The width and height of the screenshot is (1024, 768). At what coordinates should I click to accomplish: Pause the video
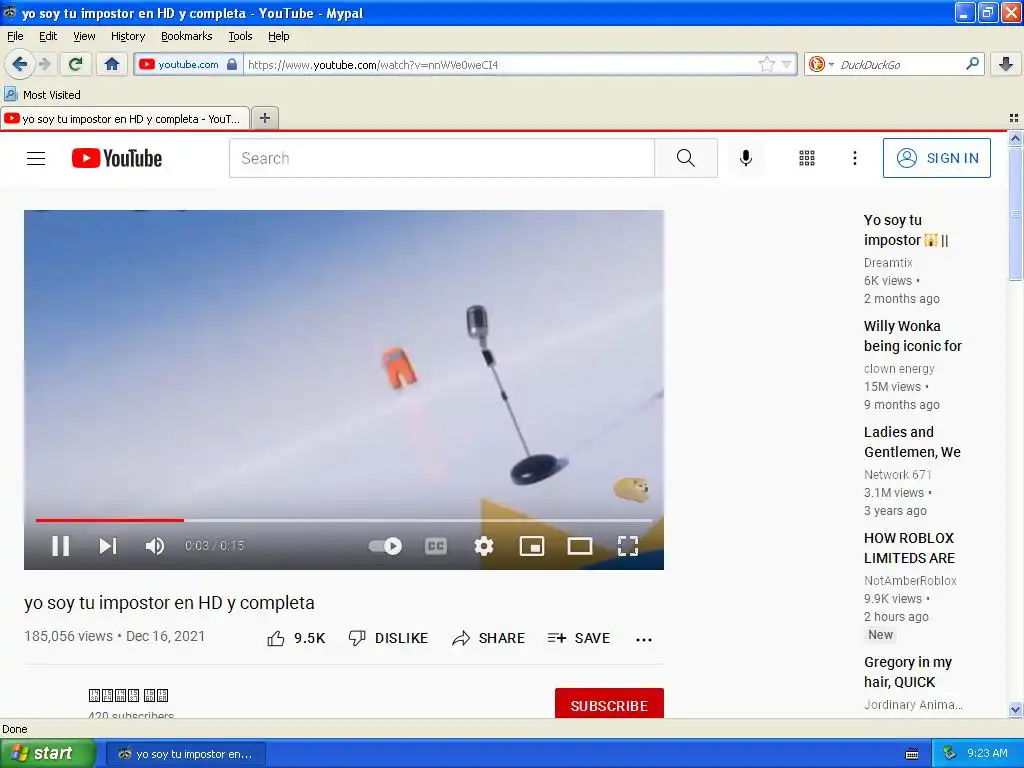tap(61, 546)
